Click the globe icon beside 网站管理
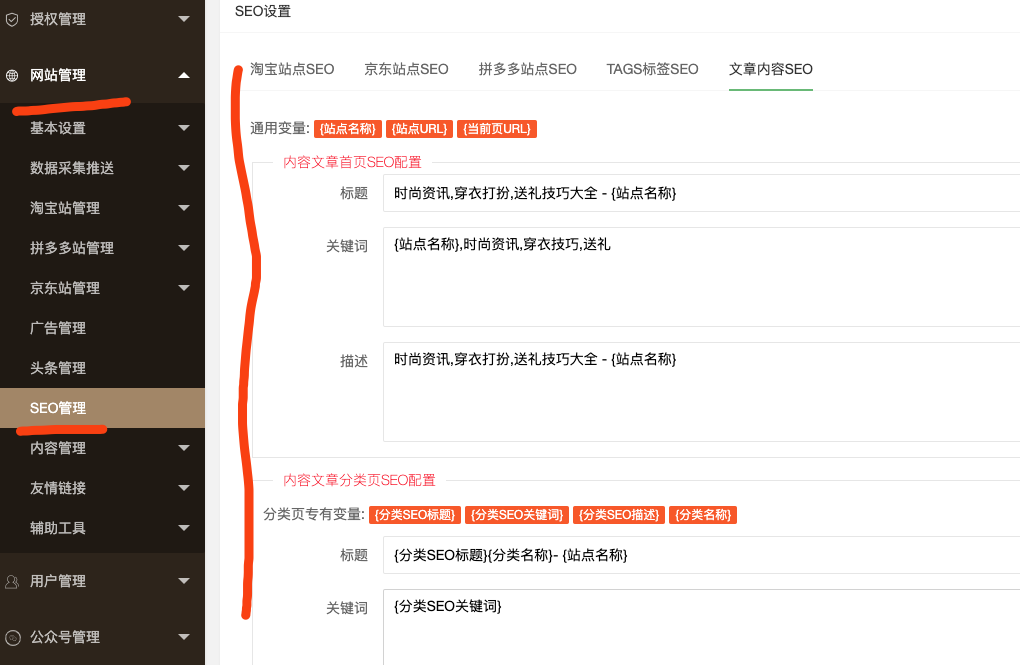This screenshot has height=665, width=1020. pos(12,75)
